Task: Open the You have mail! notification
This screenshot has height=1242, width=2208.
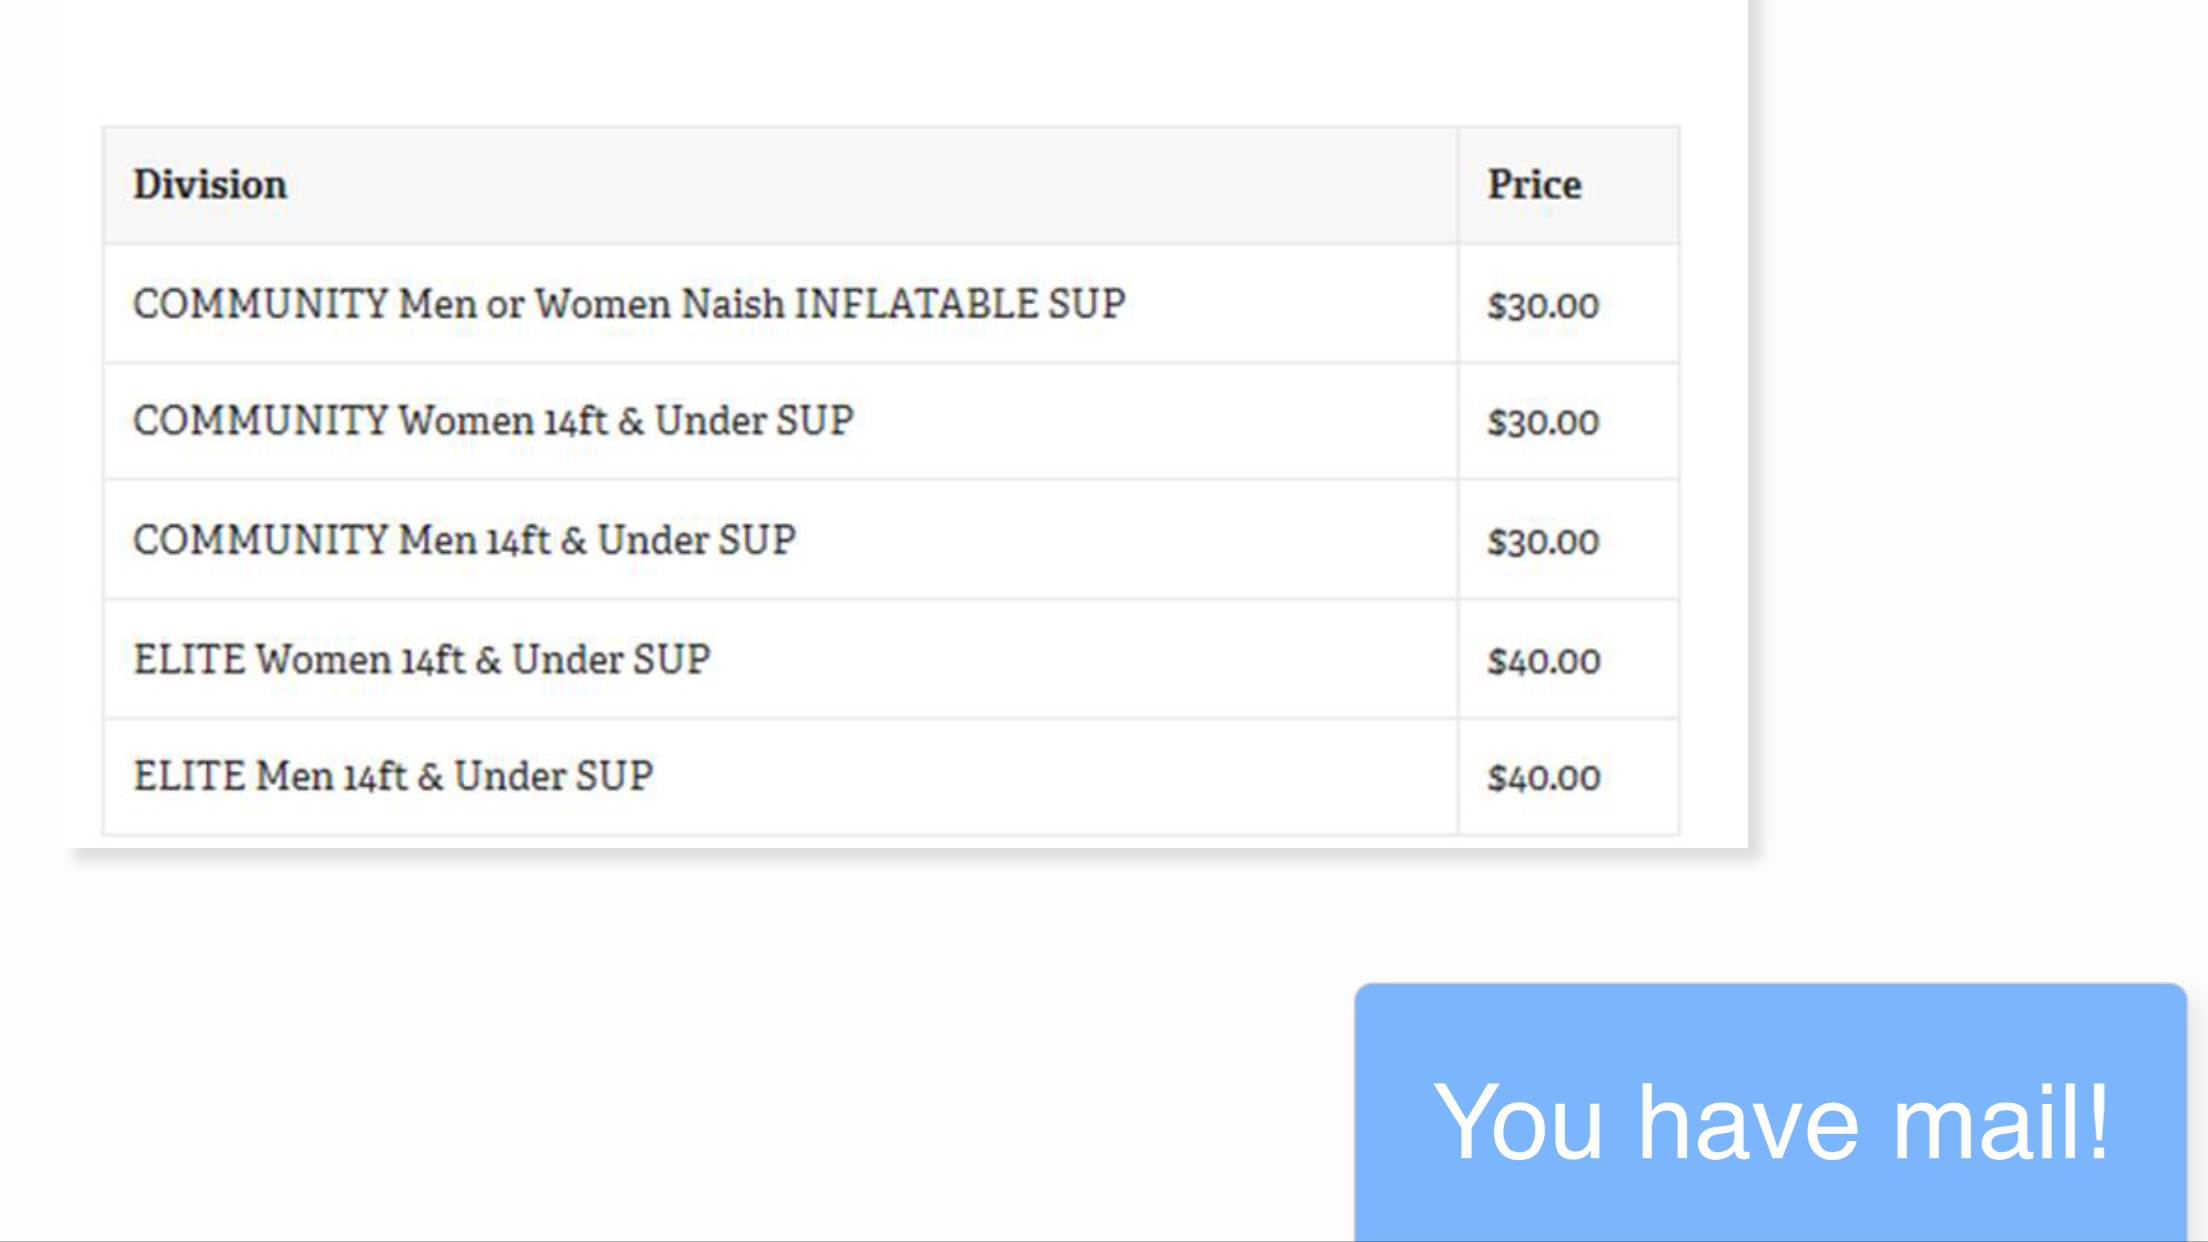Action: tap(1770, 1122)
